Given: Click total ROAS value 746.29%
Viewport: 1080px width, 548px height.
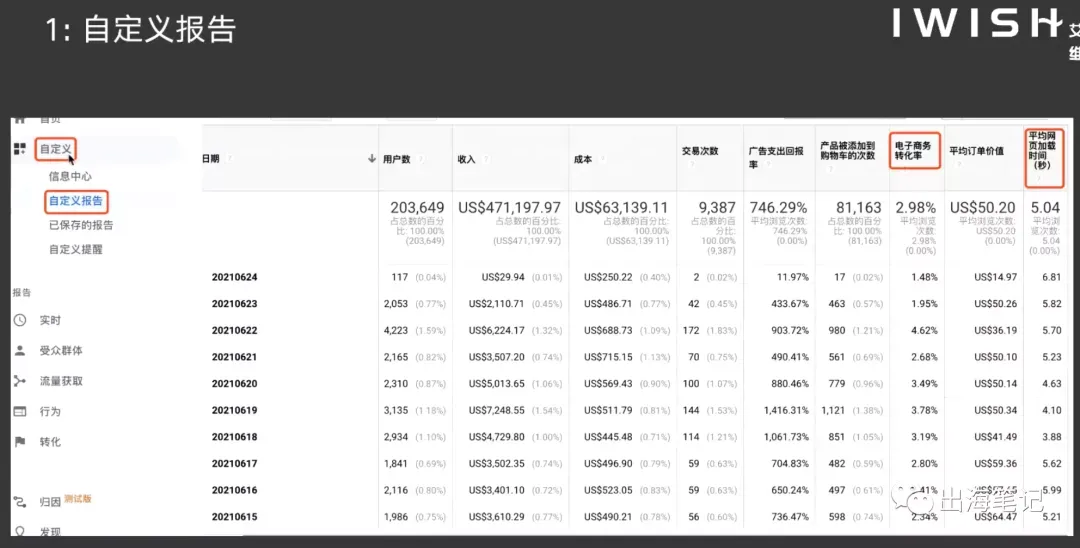Looking at the screenshot, I should click(778, 207).
